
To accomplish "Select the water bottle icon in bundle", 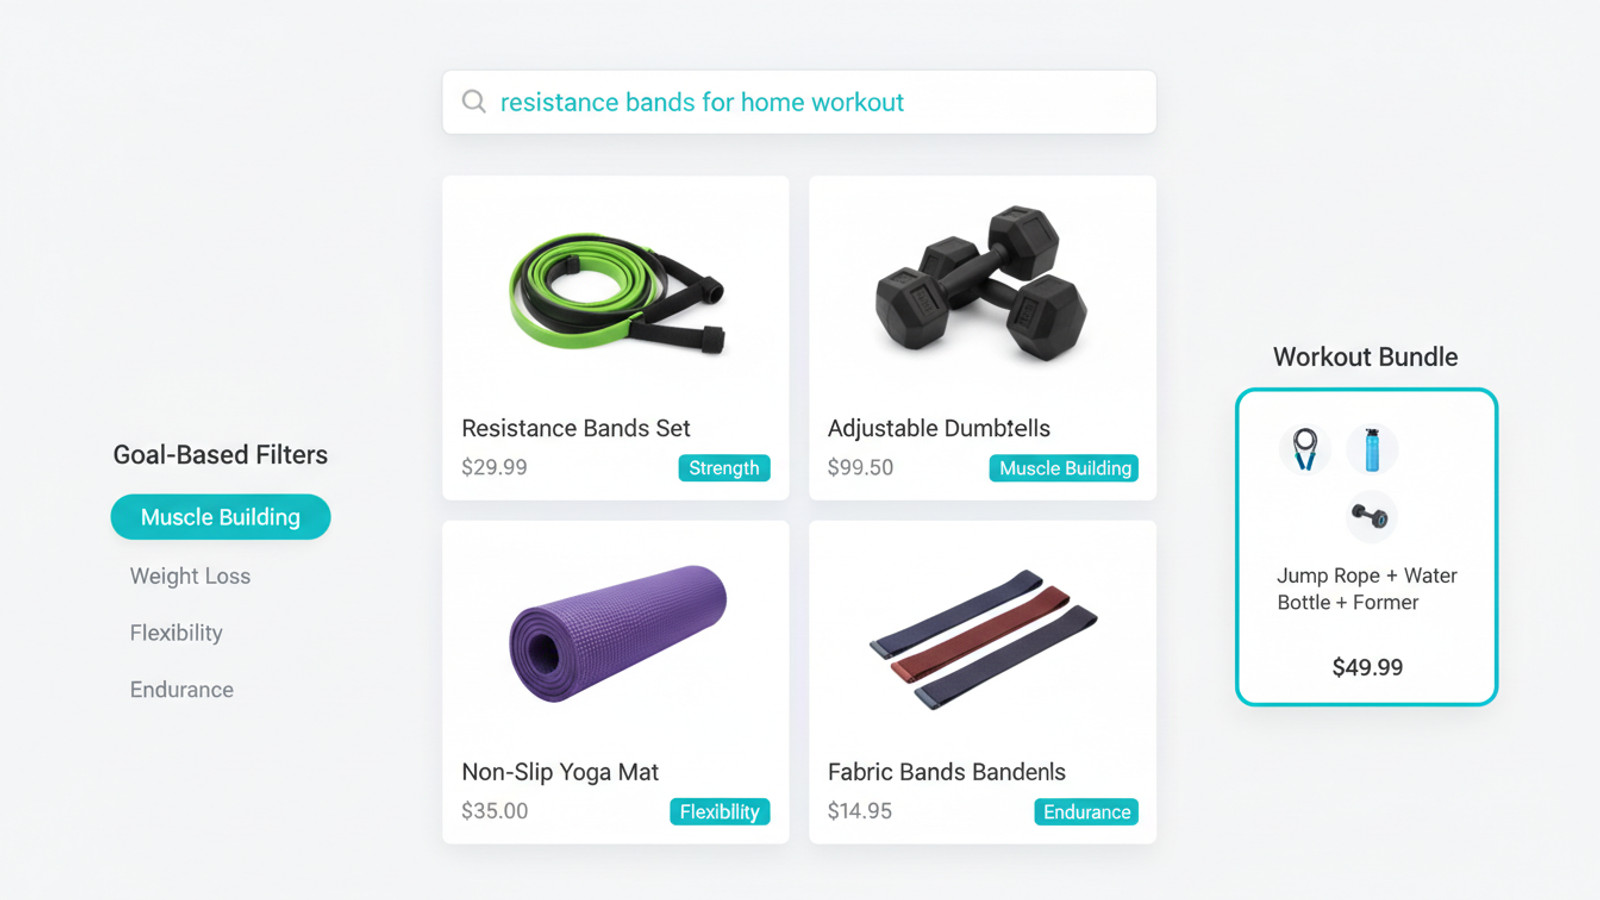I will [x=1372, y=449].
